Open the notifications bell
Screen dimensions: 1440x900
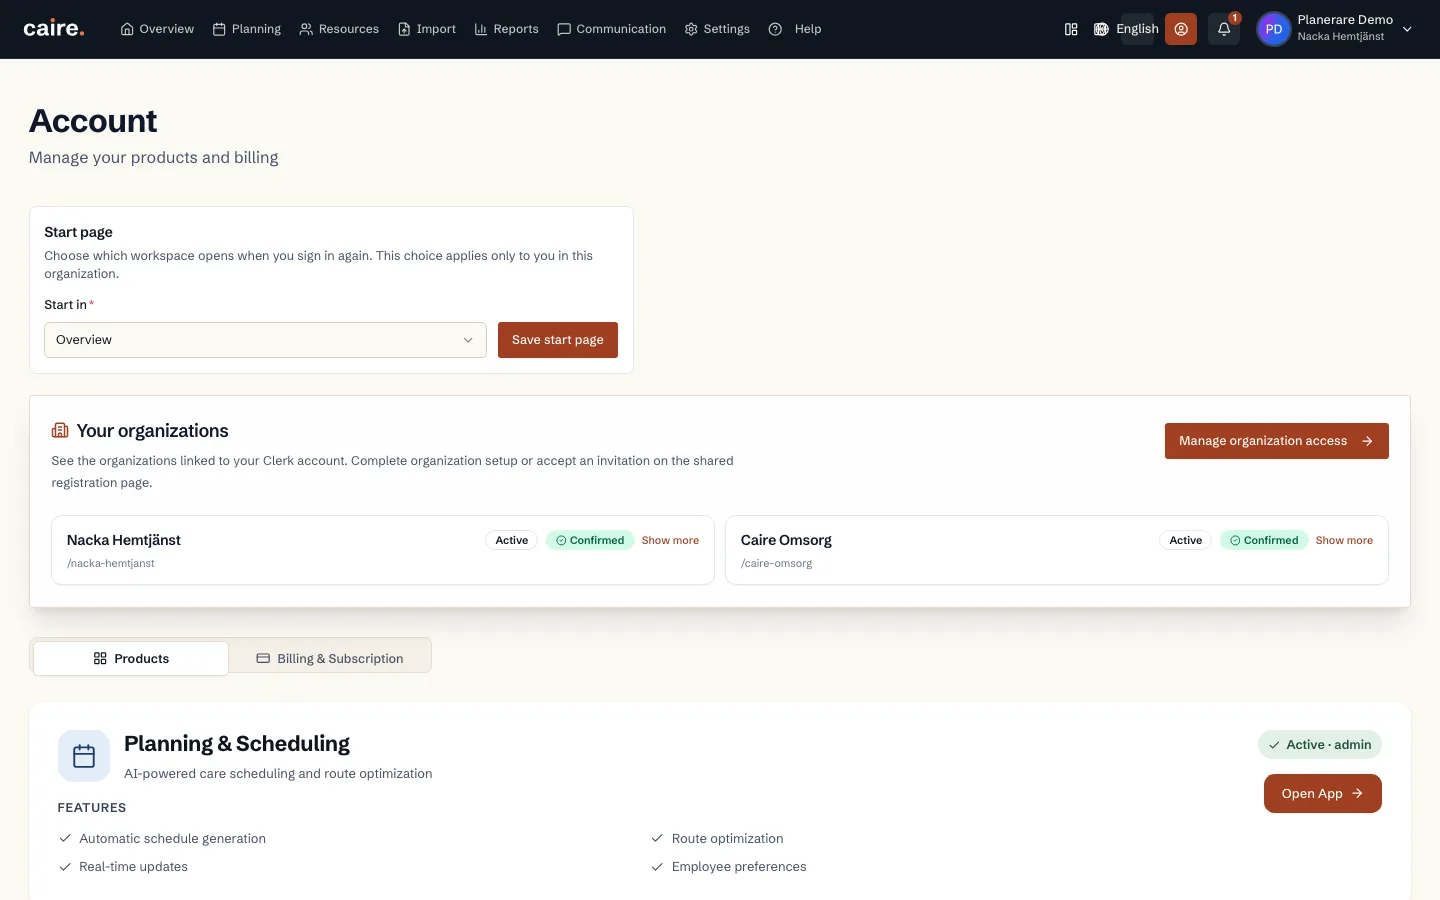(x=1224, y=29)
